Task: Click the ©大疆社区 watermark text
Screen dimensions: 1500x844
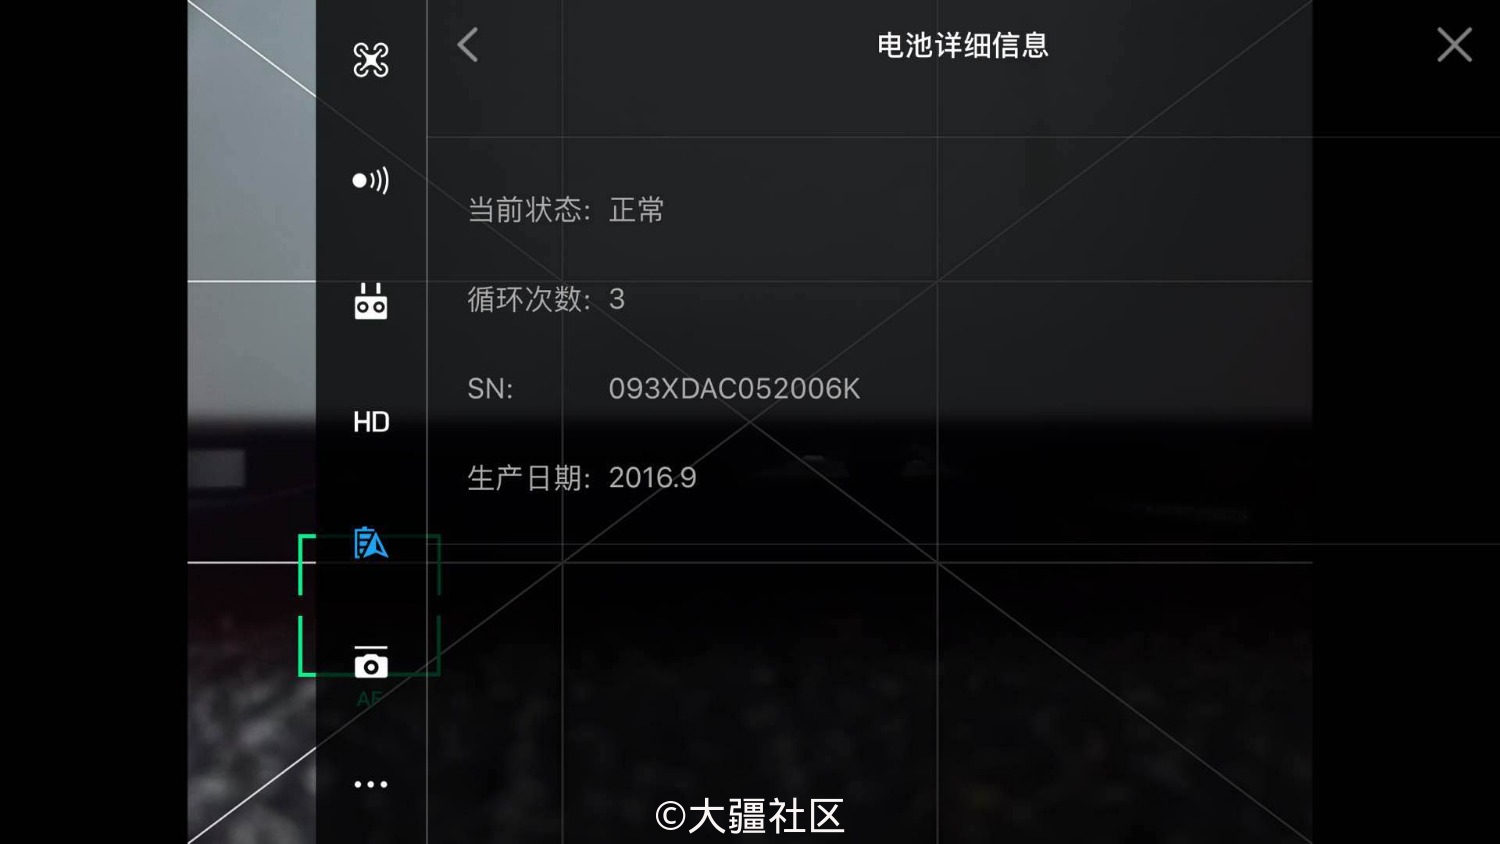Action: click(750, 817)
